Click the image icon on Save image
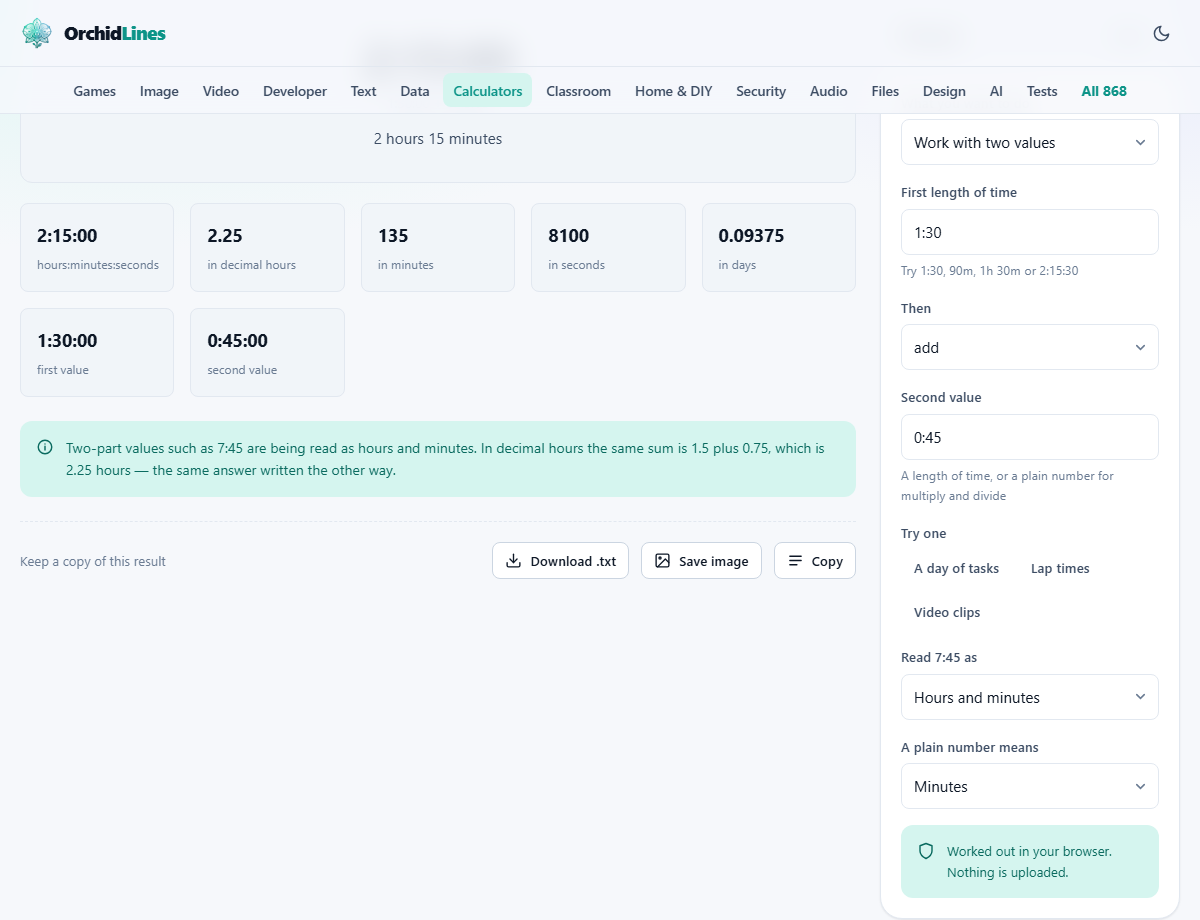The height and width of the screenshot is (920, 1200). [662, 561]
